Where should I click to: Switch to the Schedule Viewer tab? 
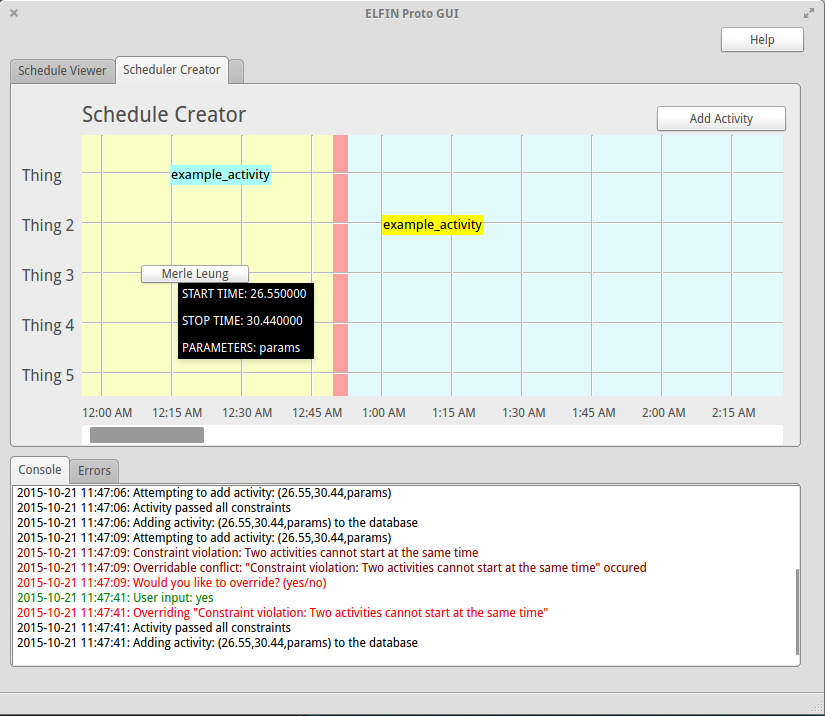(x=62, y=71)
